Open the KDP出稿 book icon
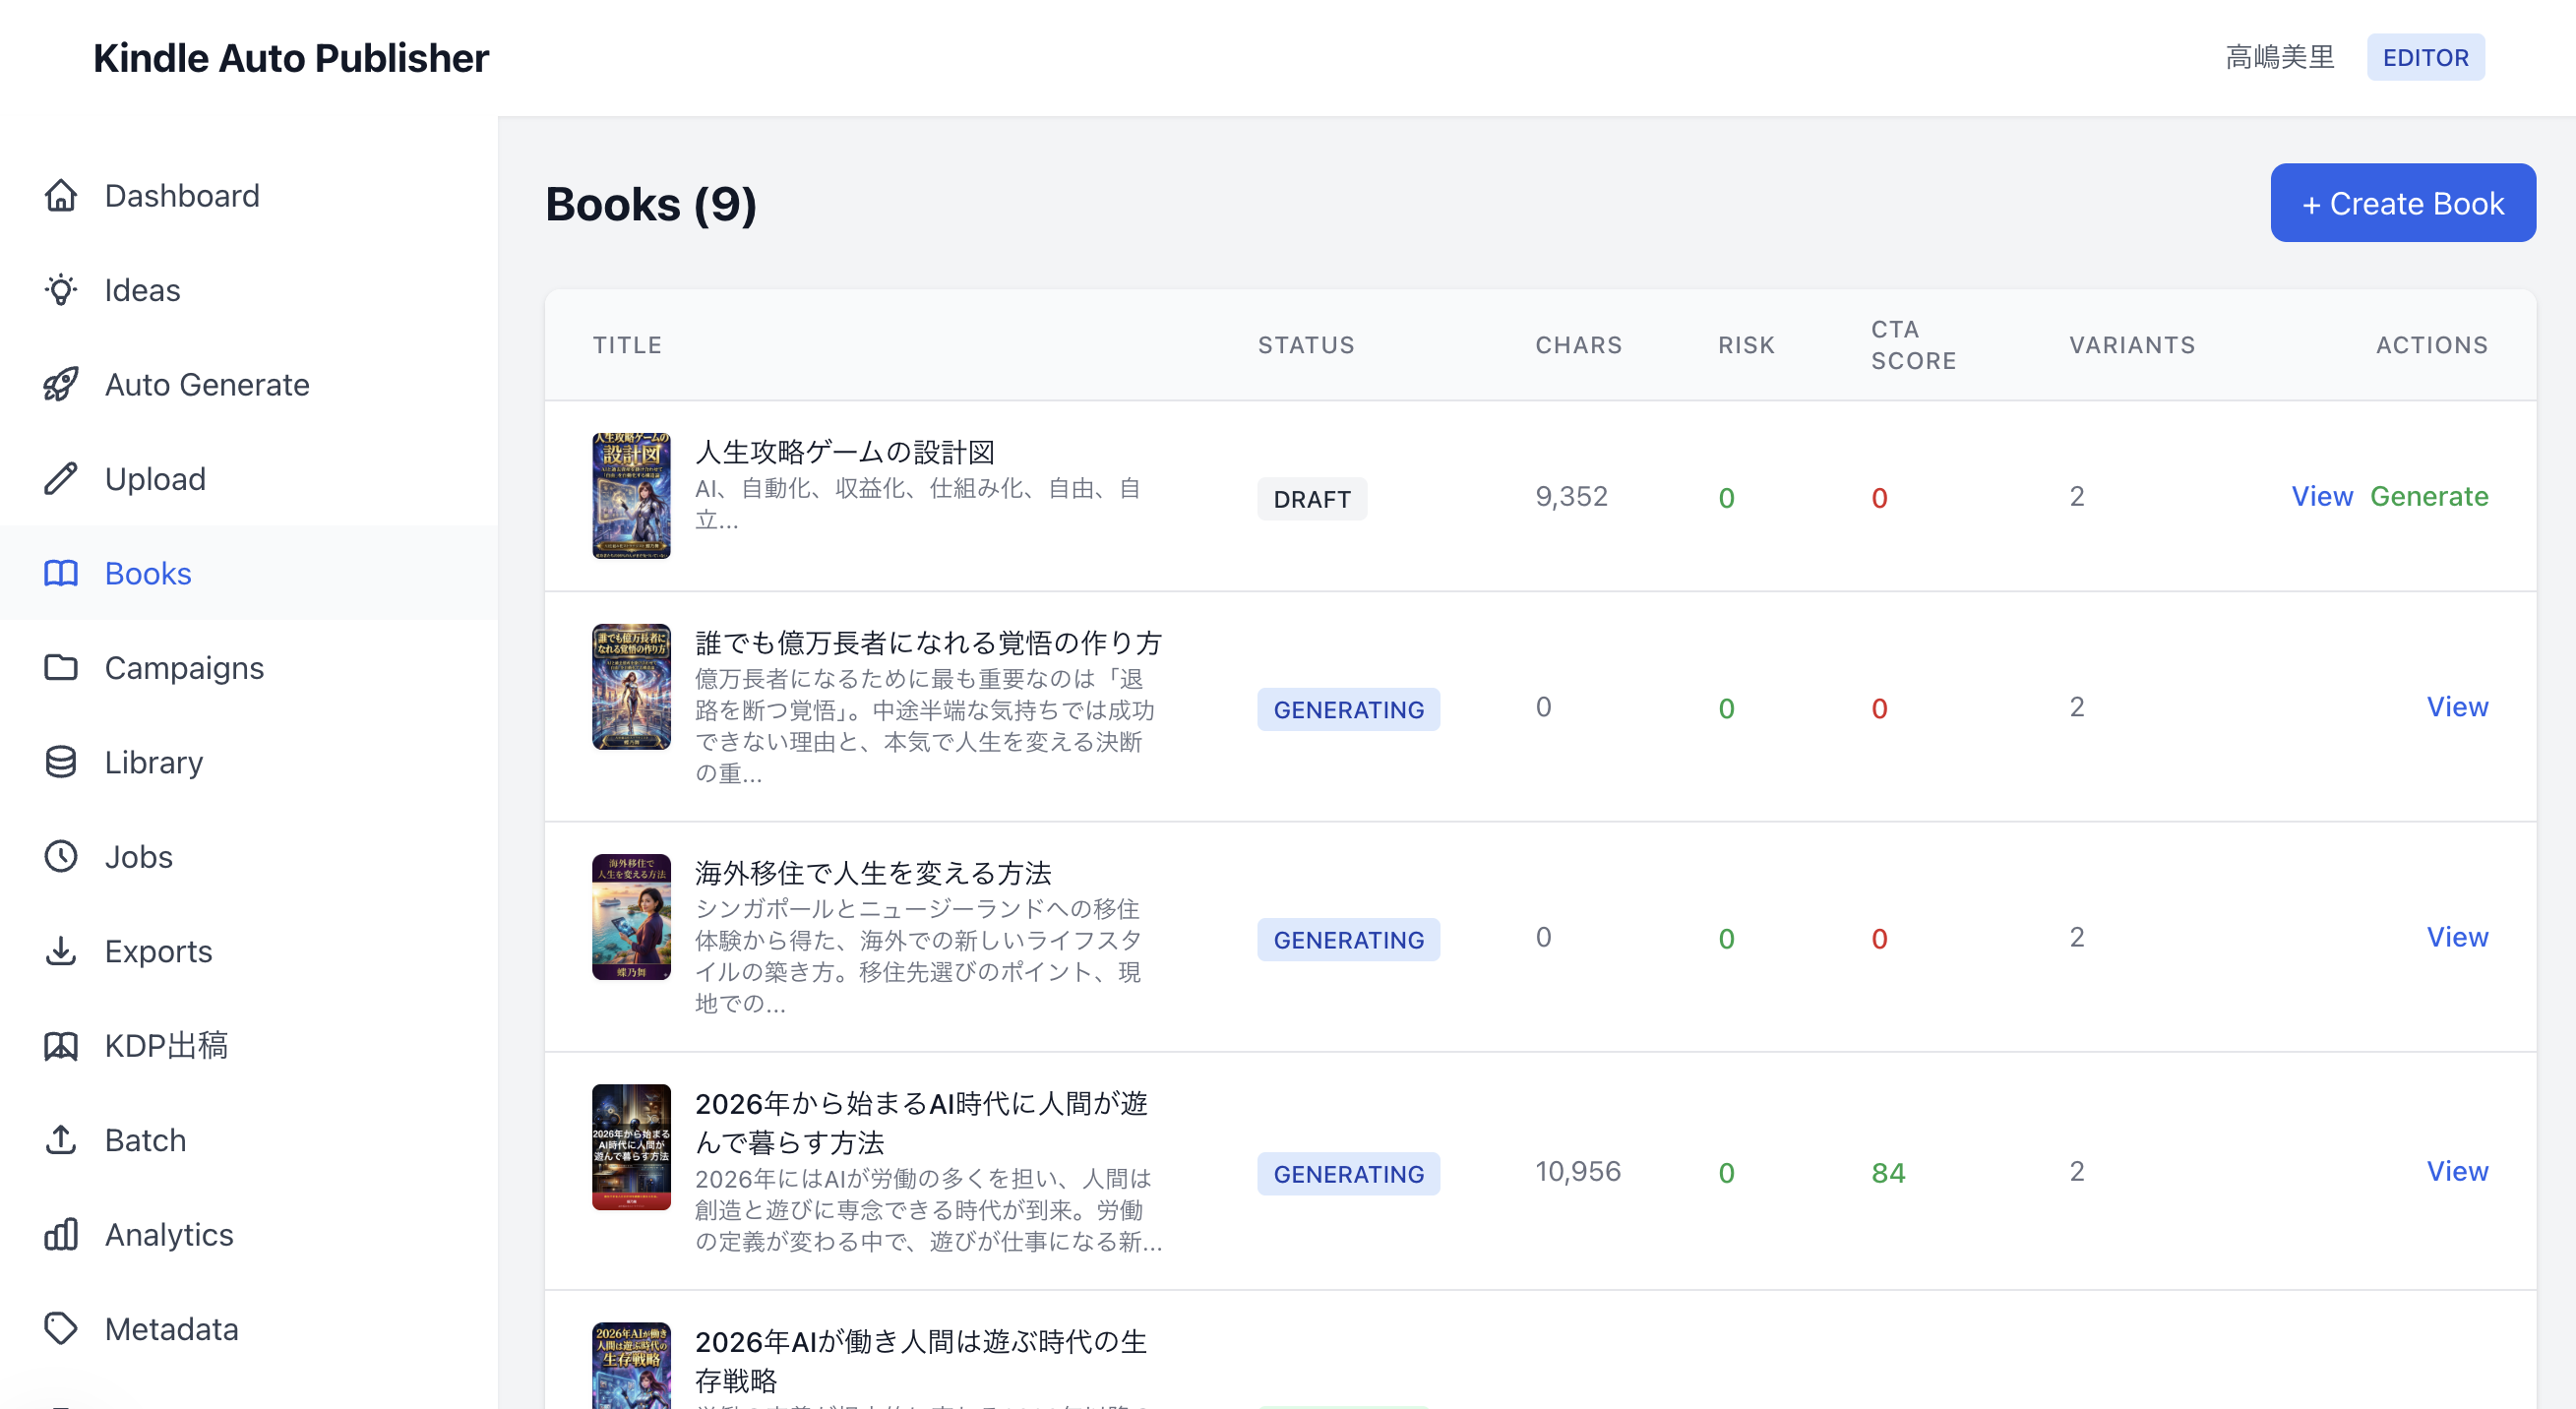 click(61, 1045)
